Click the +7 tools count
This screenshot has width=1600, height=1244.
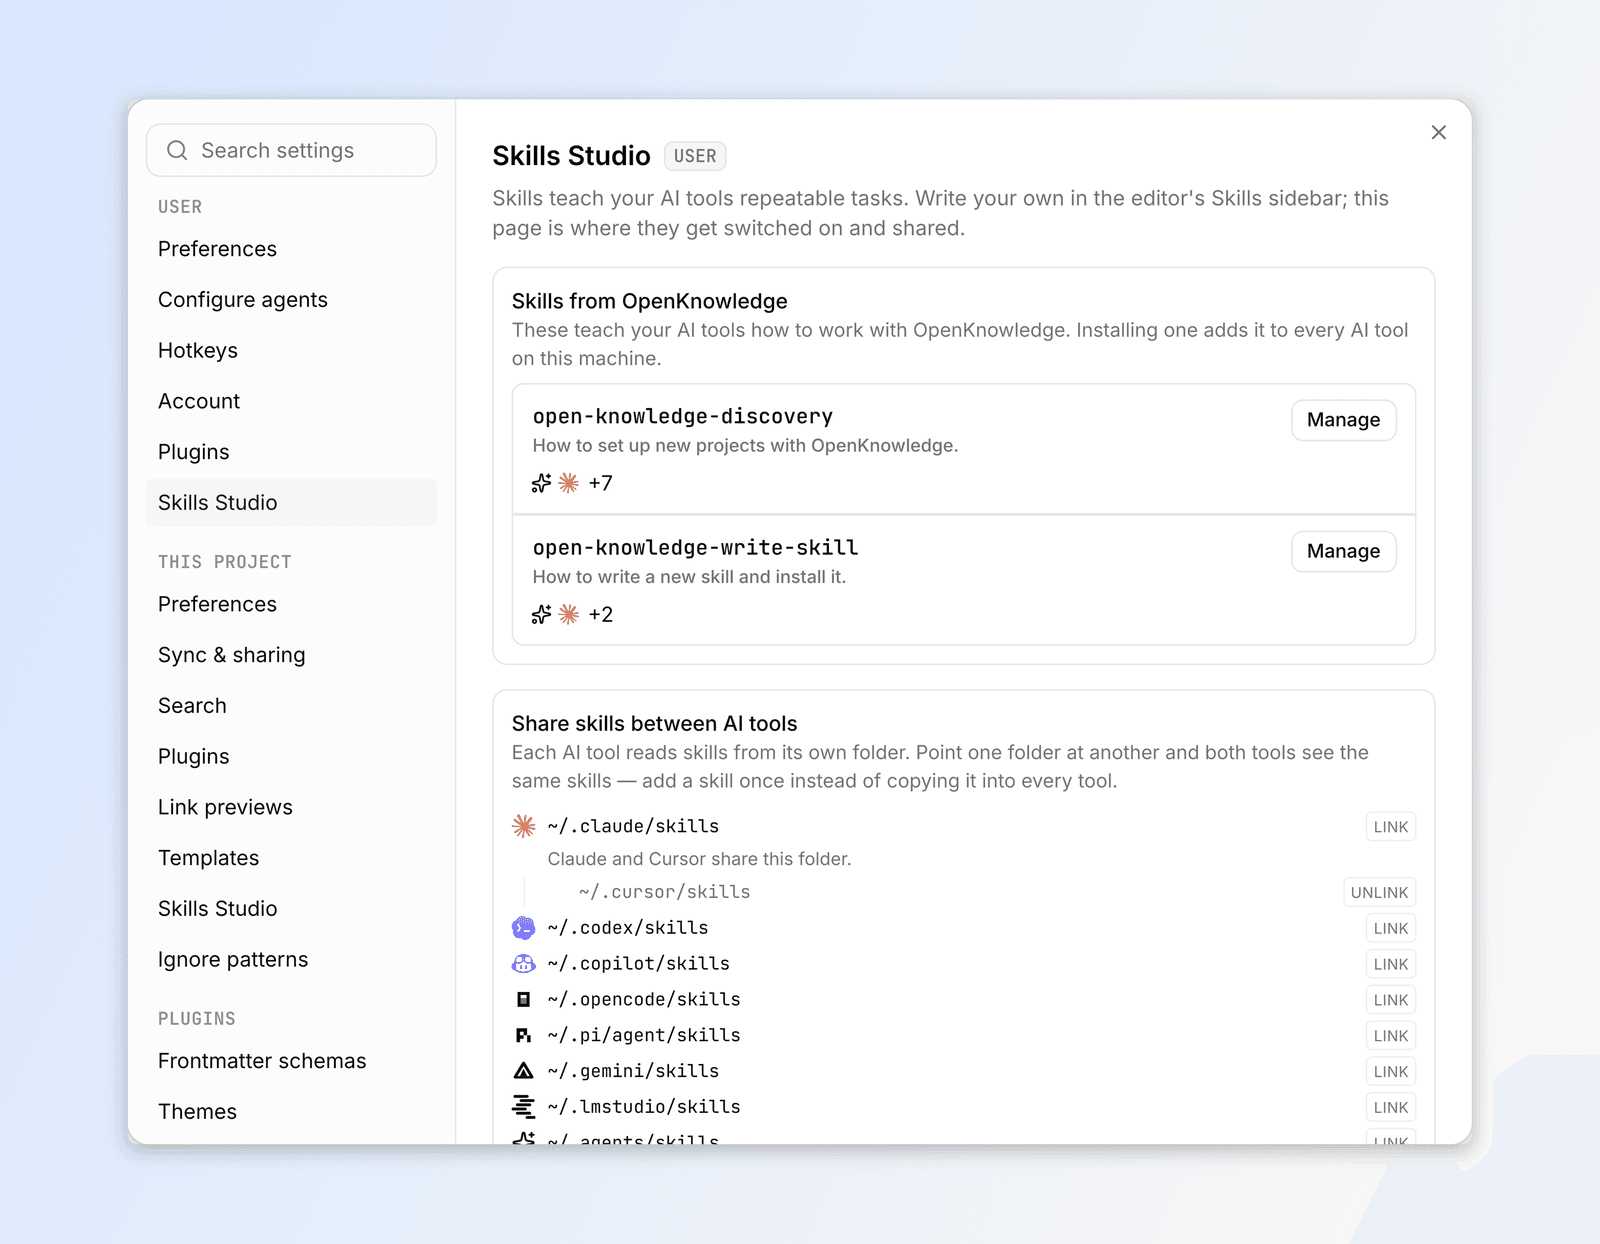click(x=601, y=483)
